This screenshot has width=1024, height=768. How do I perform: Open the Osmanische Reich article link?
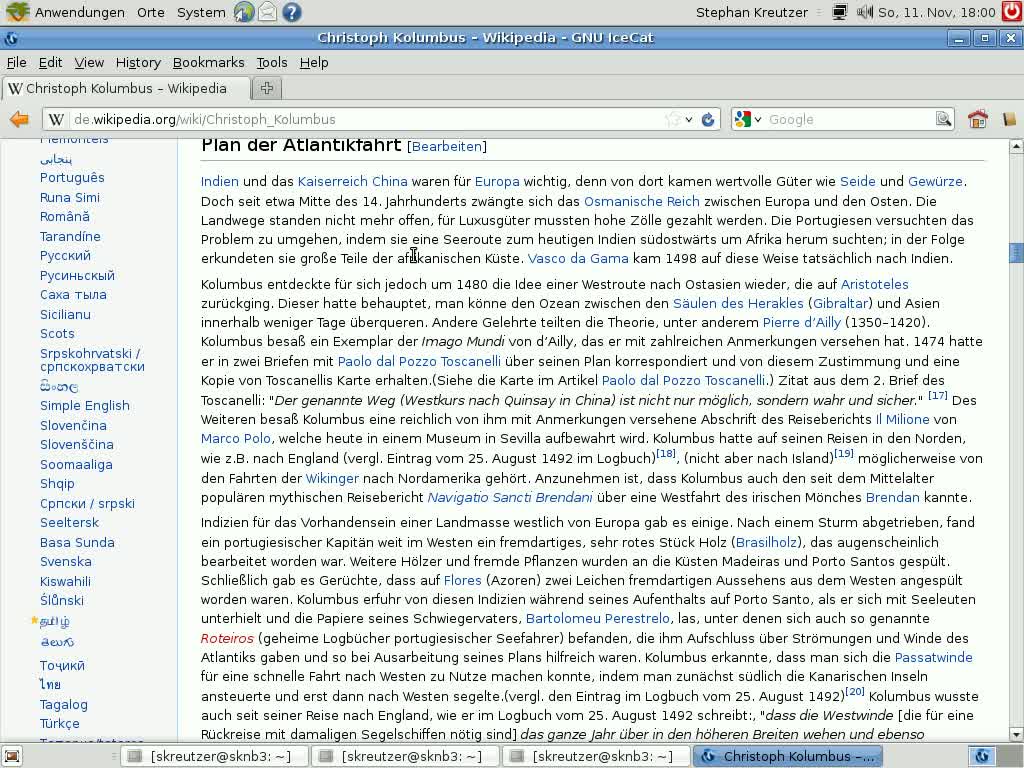[641, 201]
